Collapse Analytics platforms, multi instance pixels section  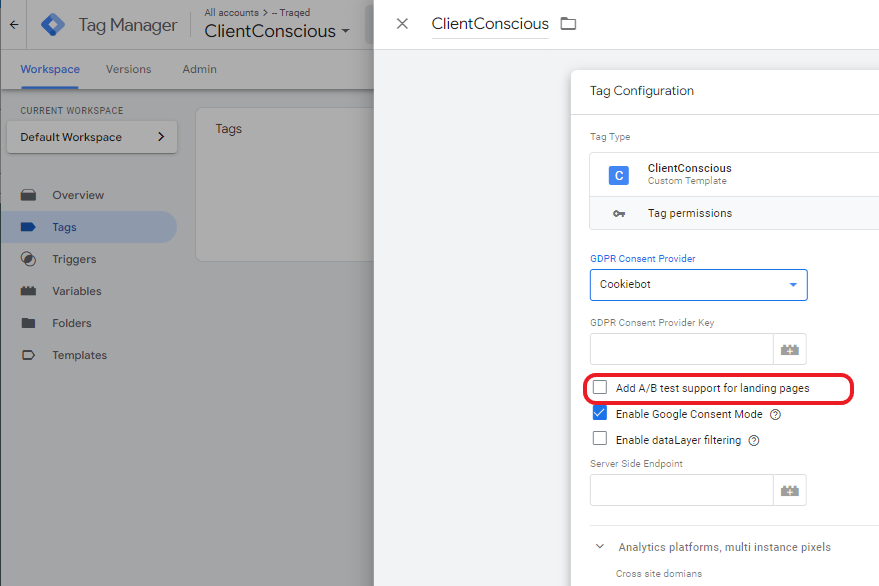pos(600,547)
